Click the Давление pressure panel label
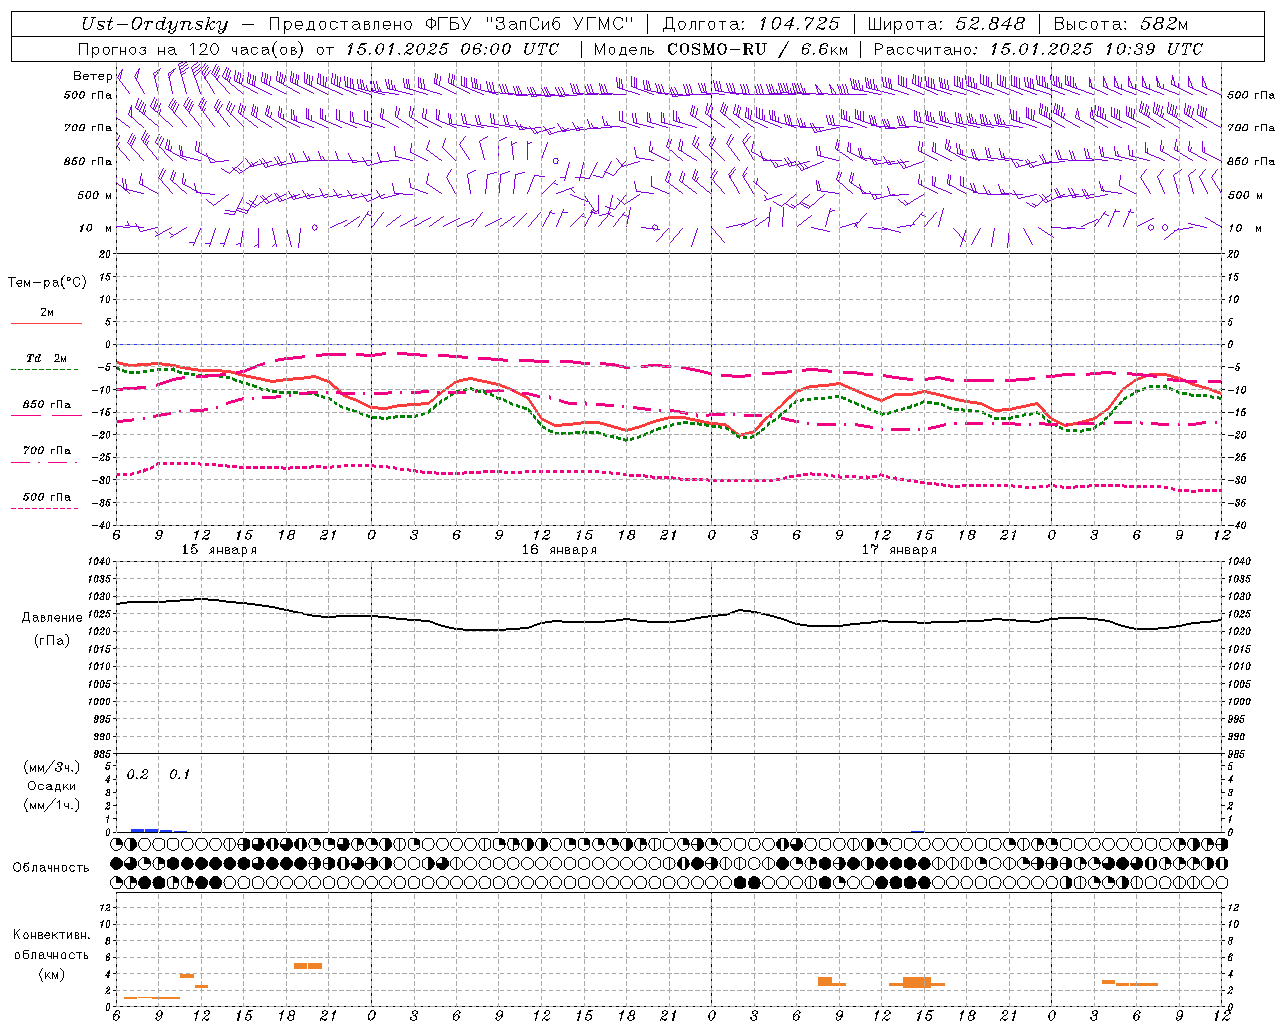Image resolution: width=1280 pixels, height=1024 pixels. [52, 618]
